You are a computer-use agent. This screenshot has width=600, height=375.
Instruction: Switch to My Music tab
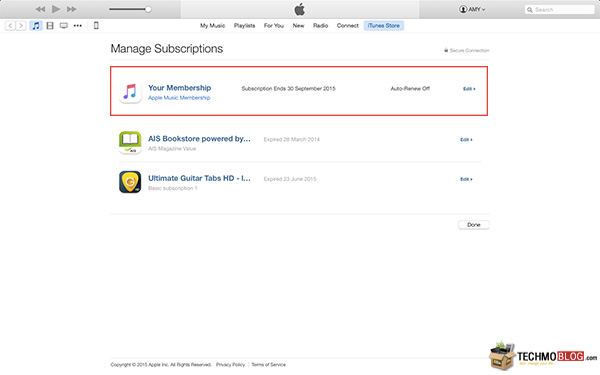pyautogui.click(x=212, y=26)
